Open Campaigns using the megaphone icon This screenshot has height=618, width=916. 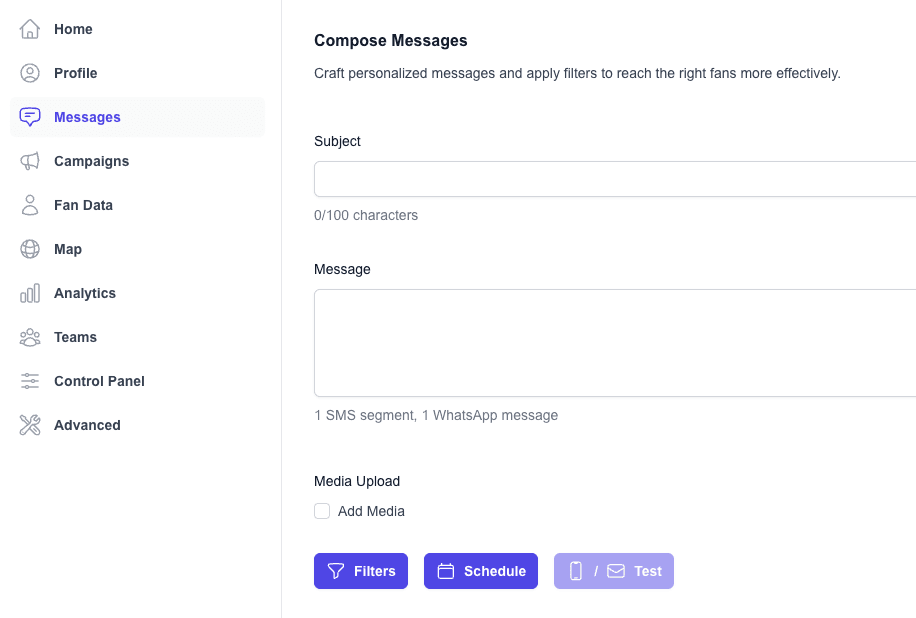point(30,161)
